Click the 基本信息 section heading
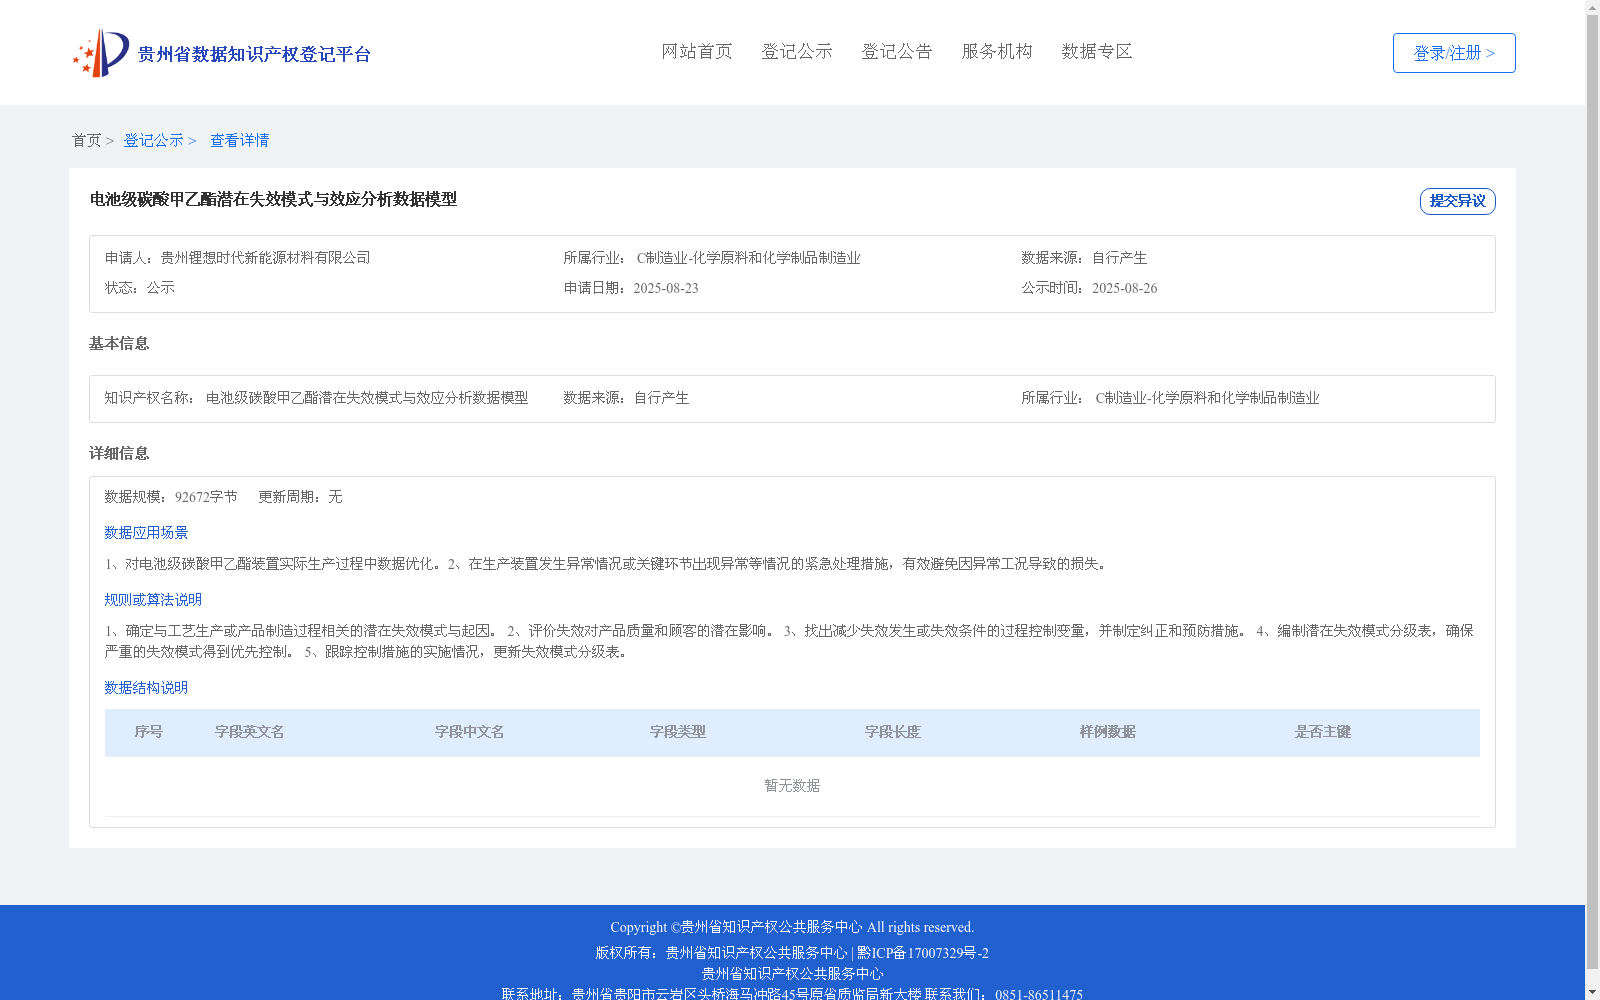Viewport: 1600px width, 1000px height. coord(119,343)
